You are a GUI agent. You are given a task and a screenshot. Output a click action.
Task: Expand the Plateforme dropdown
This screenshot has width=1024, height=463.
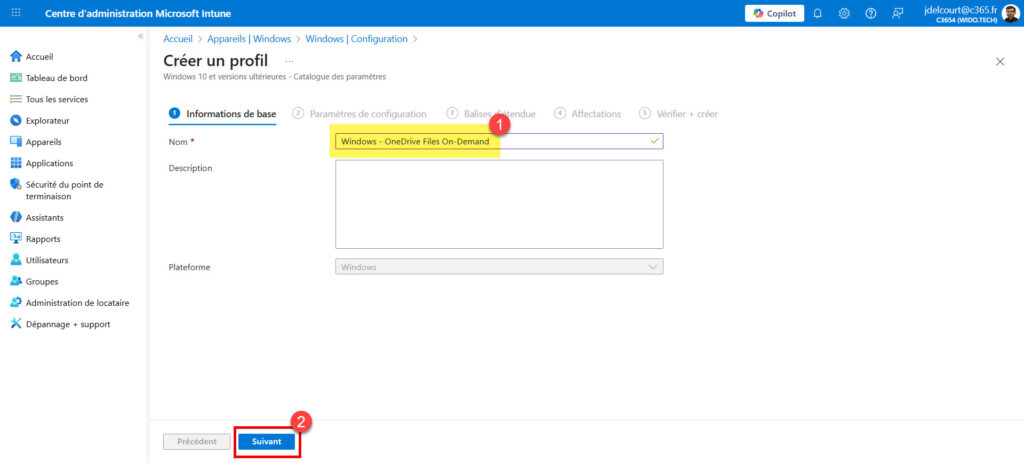pyautogui.click(x=499, y=267)
